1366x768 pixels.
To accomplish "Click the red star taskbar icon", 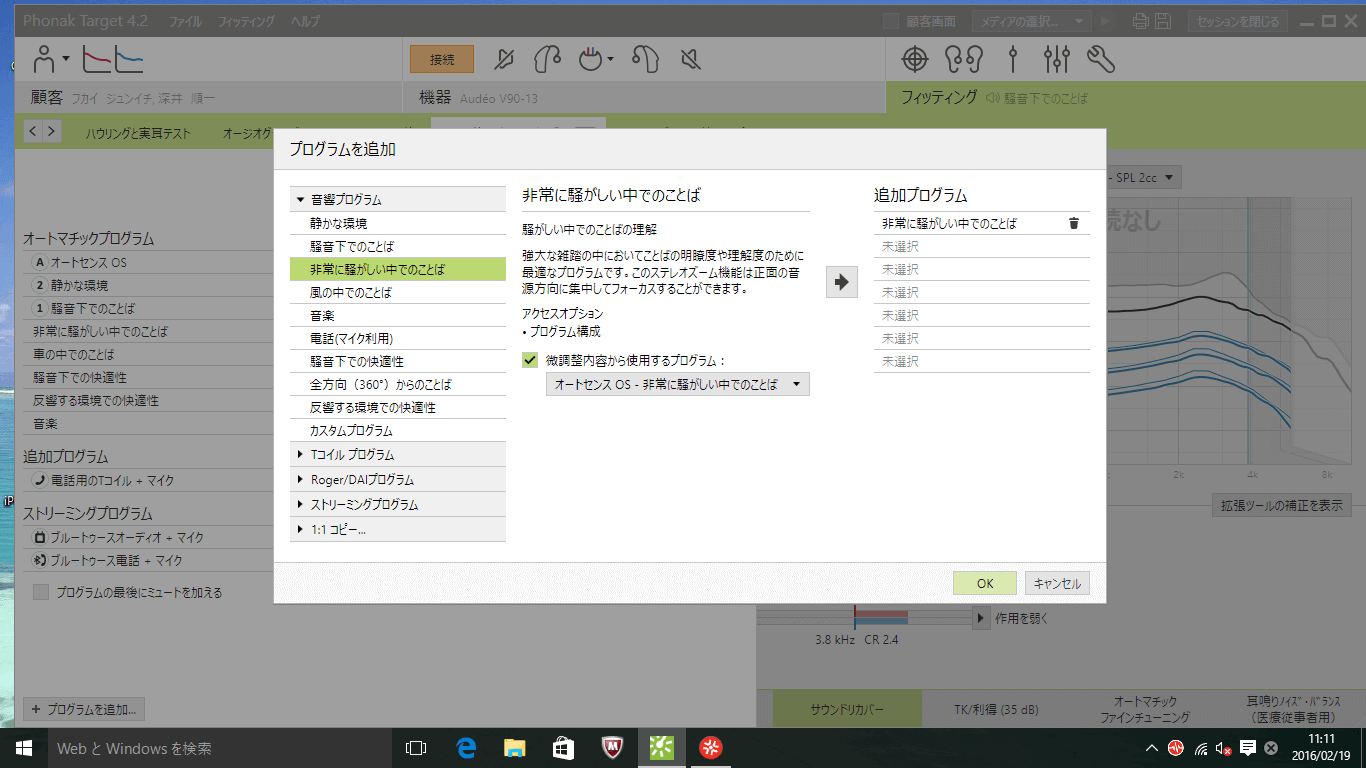I will click(711, 747).
